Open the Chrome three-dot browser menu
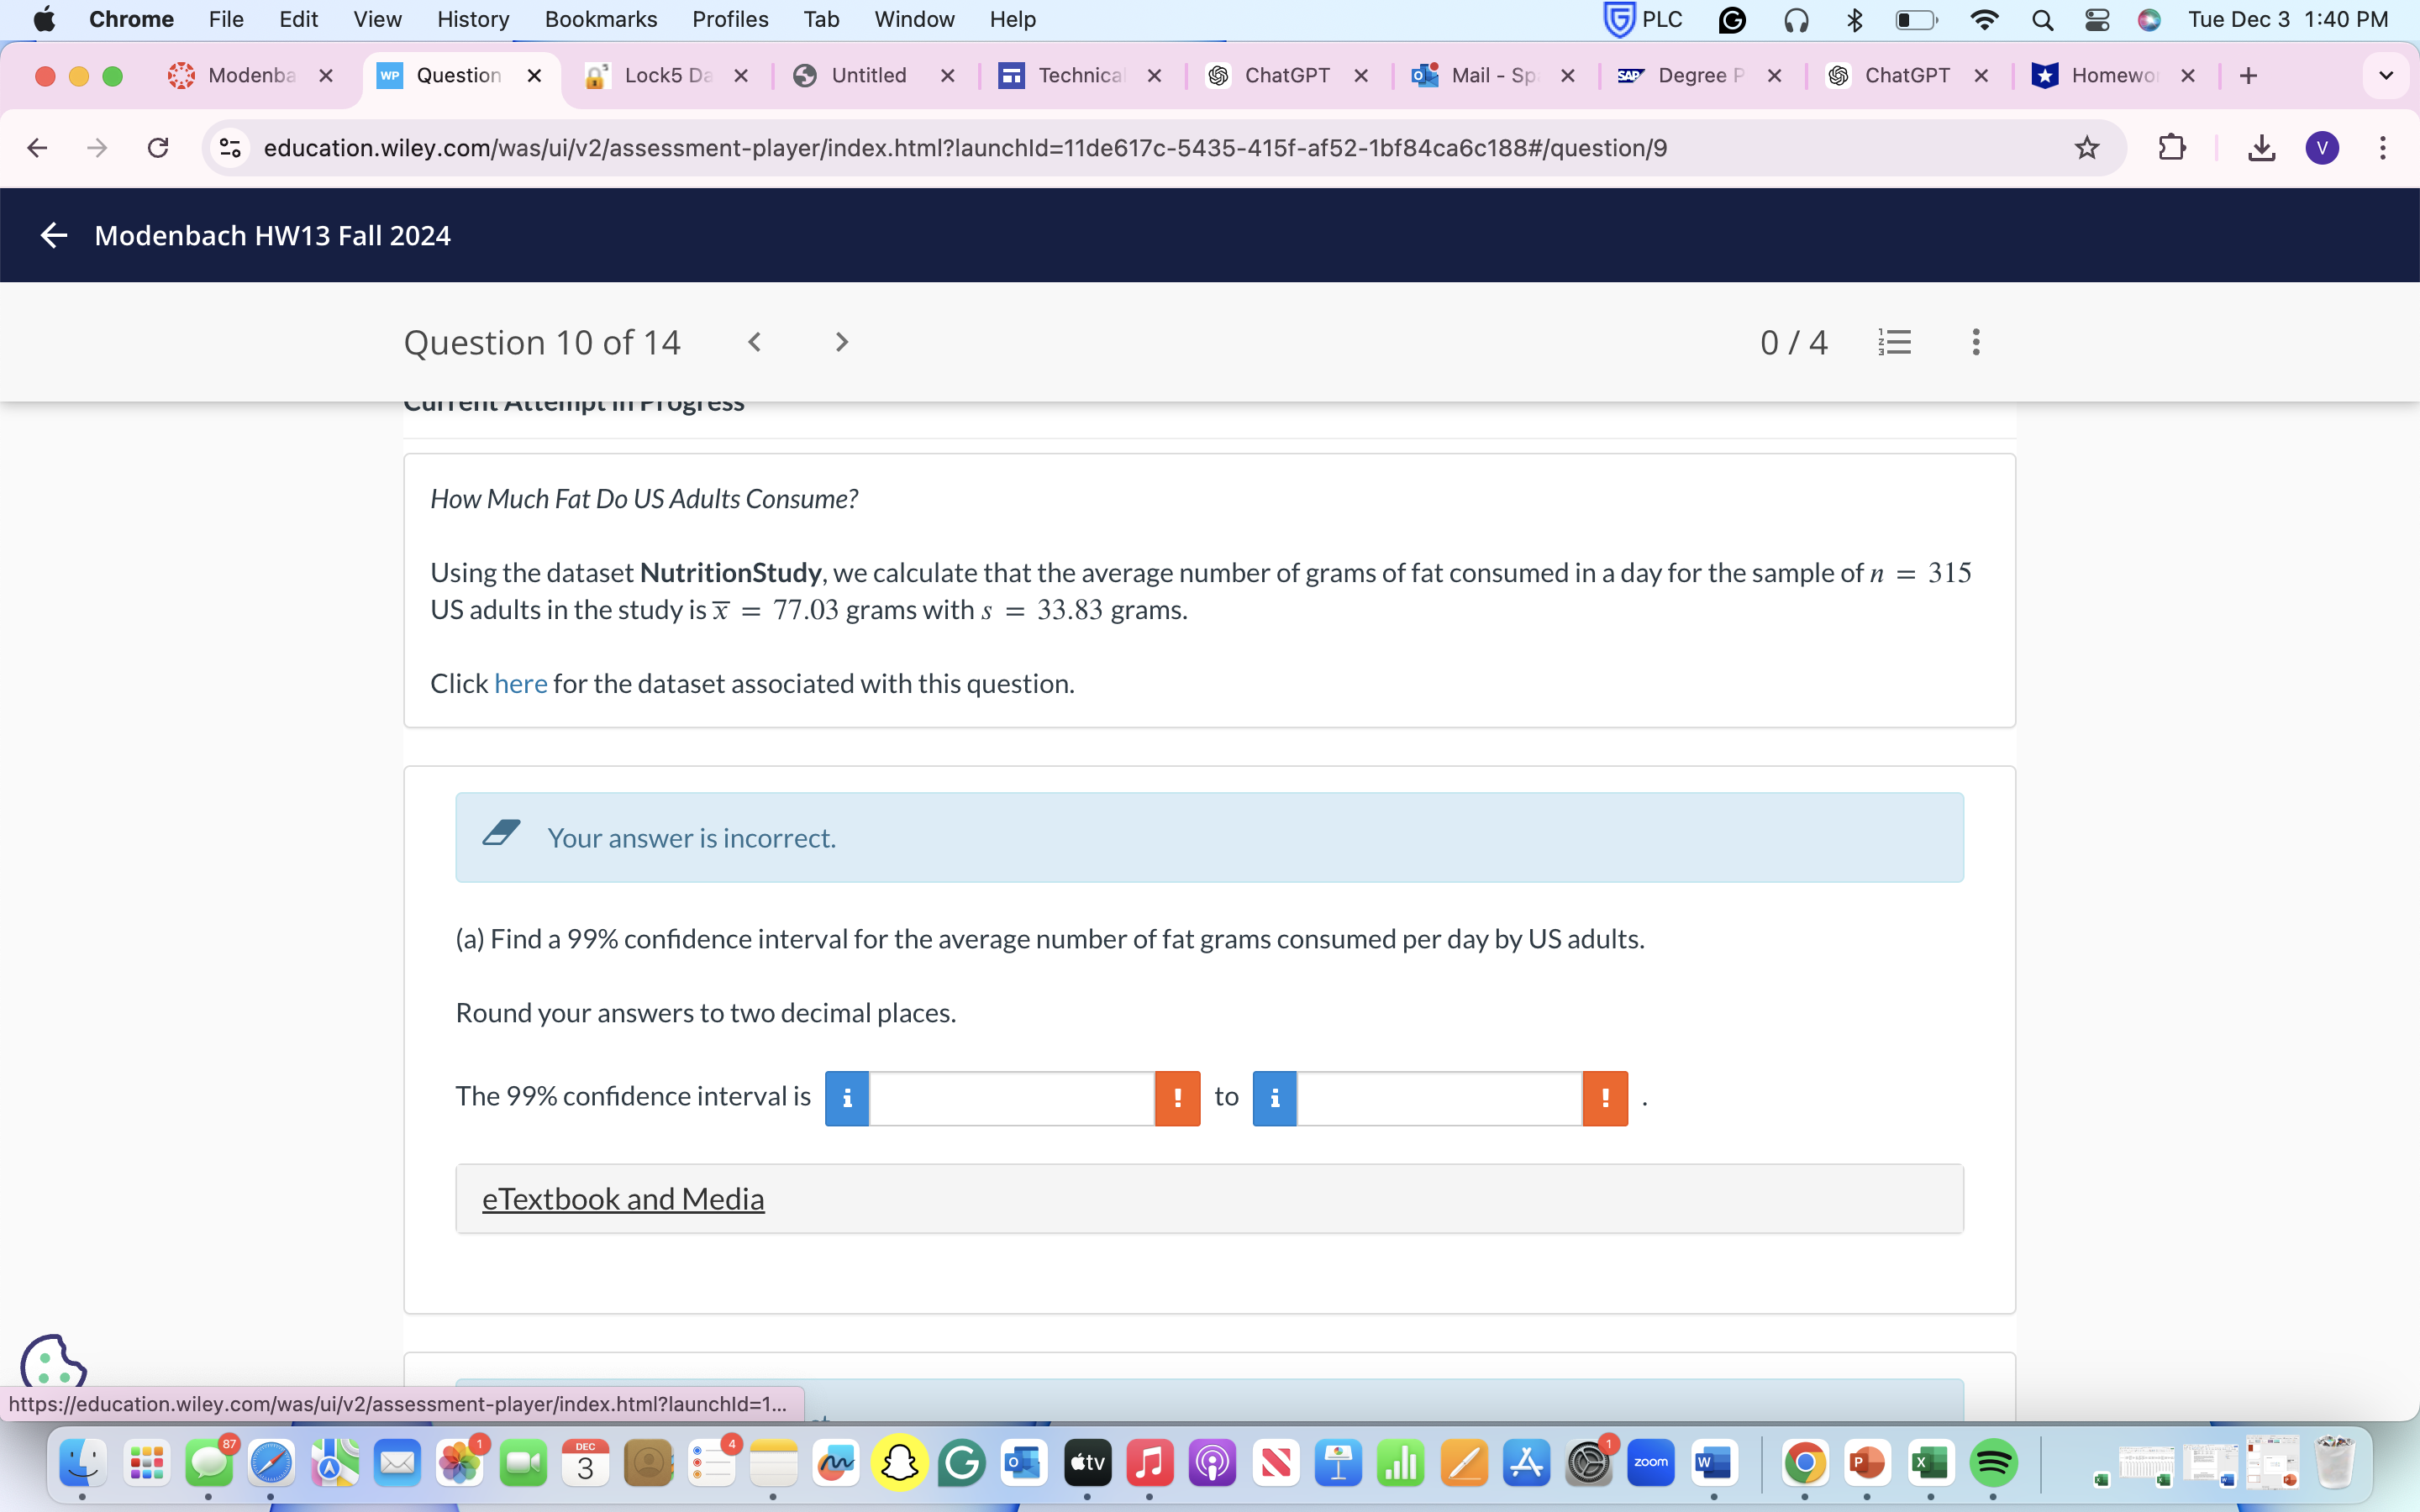The height and width of the screenshot is (1512, 2420). (2384, 147)
